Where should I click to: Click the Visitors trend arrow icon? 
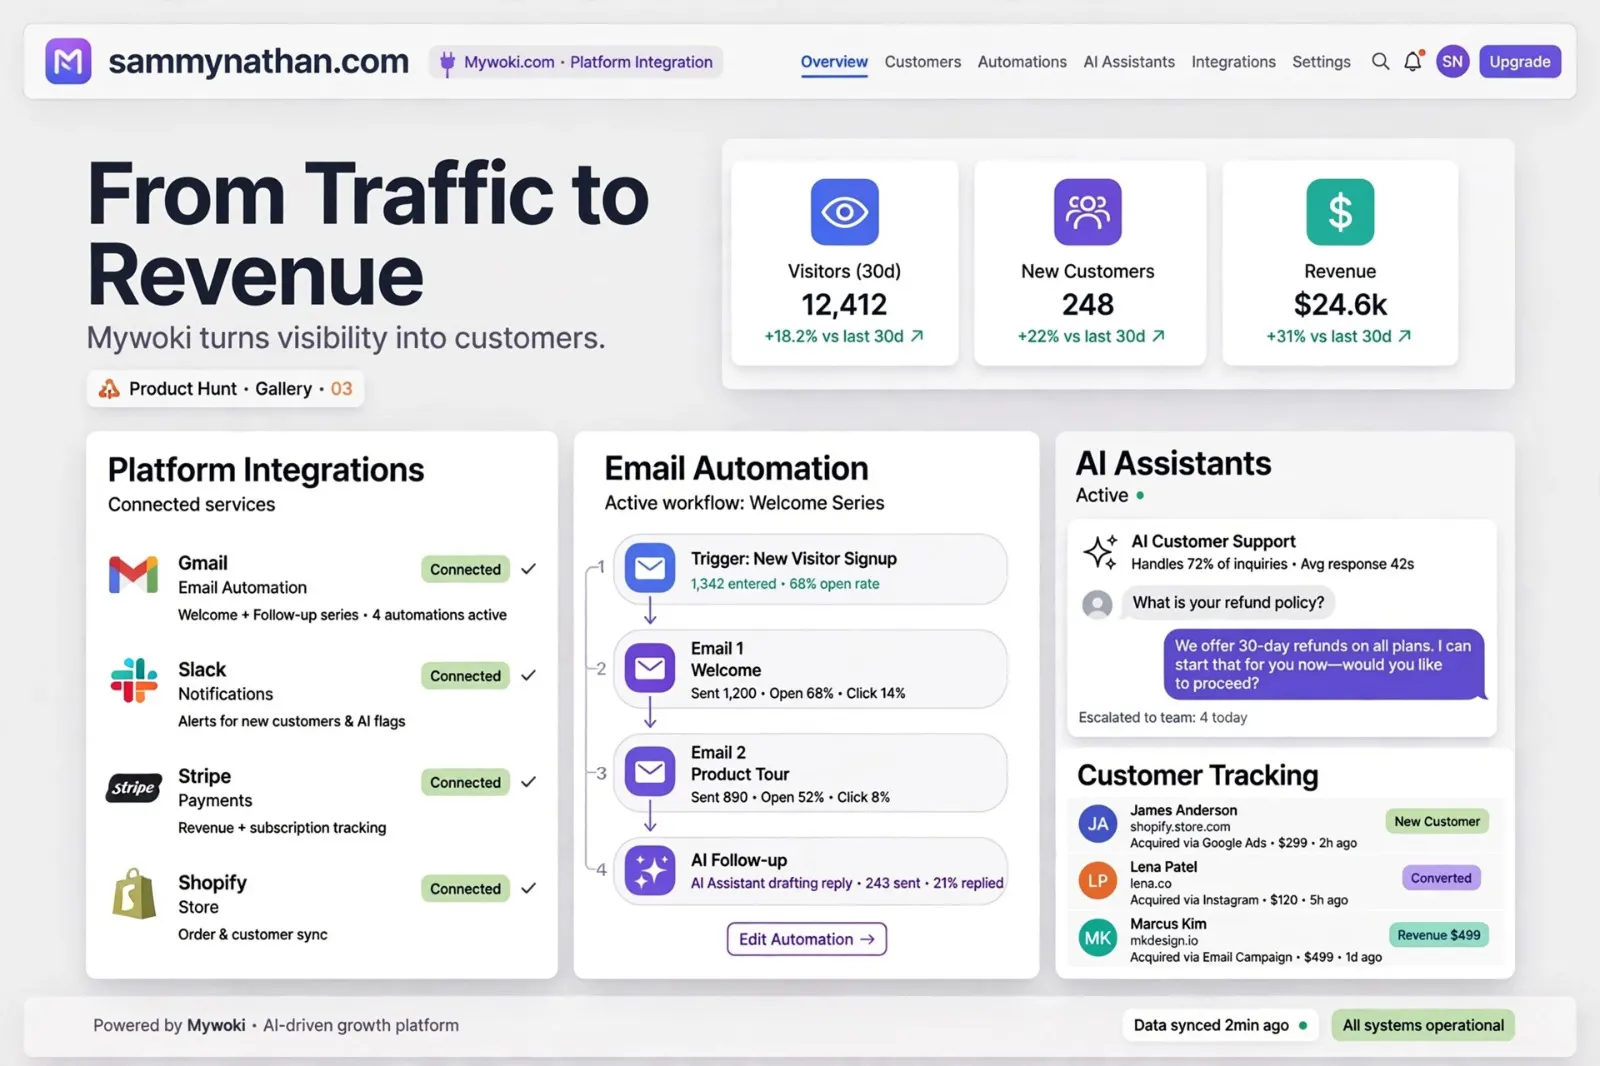pyautogui.click(x=917, y=336)
